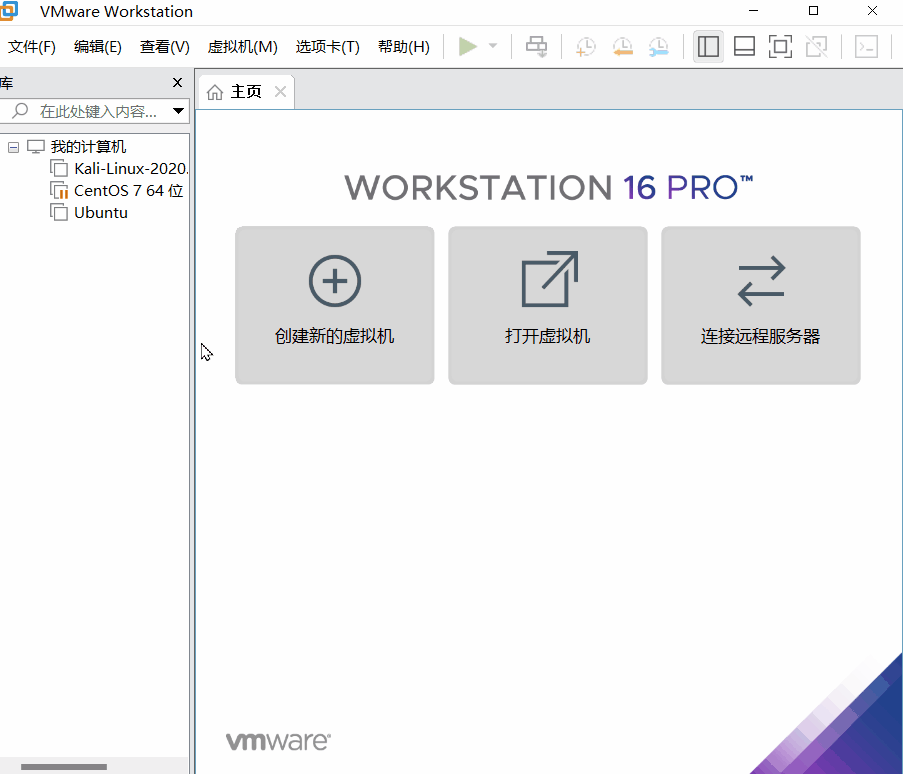Close the library panel
903x774 pixels.
point(177,82)
